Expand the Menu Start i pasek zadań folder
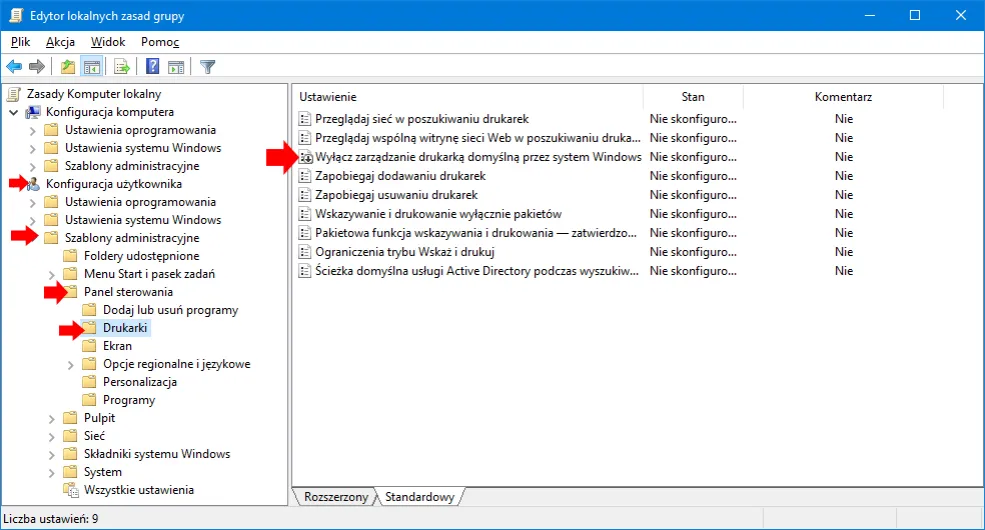The height and width of the screenshot is (530, 985). (x=51, y=274)
